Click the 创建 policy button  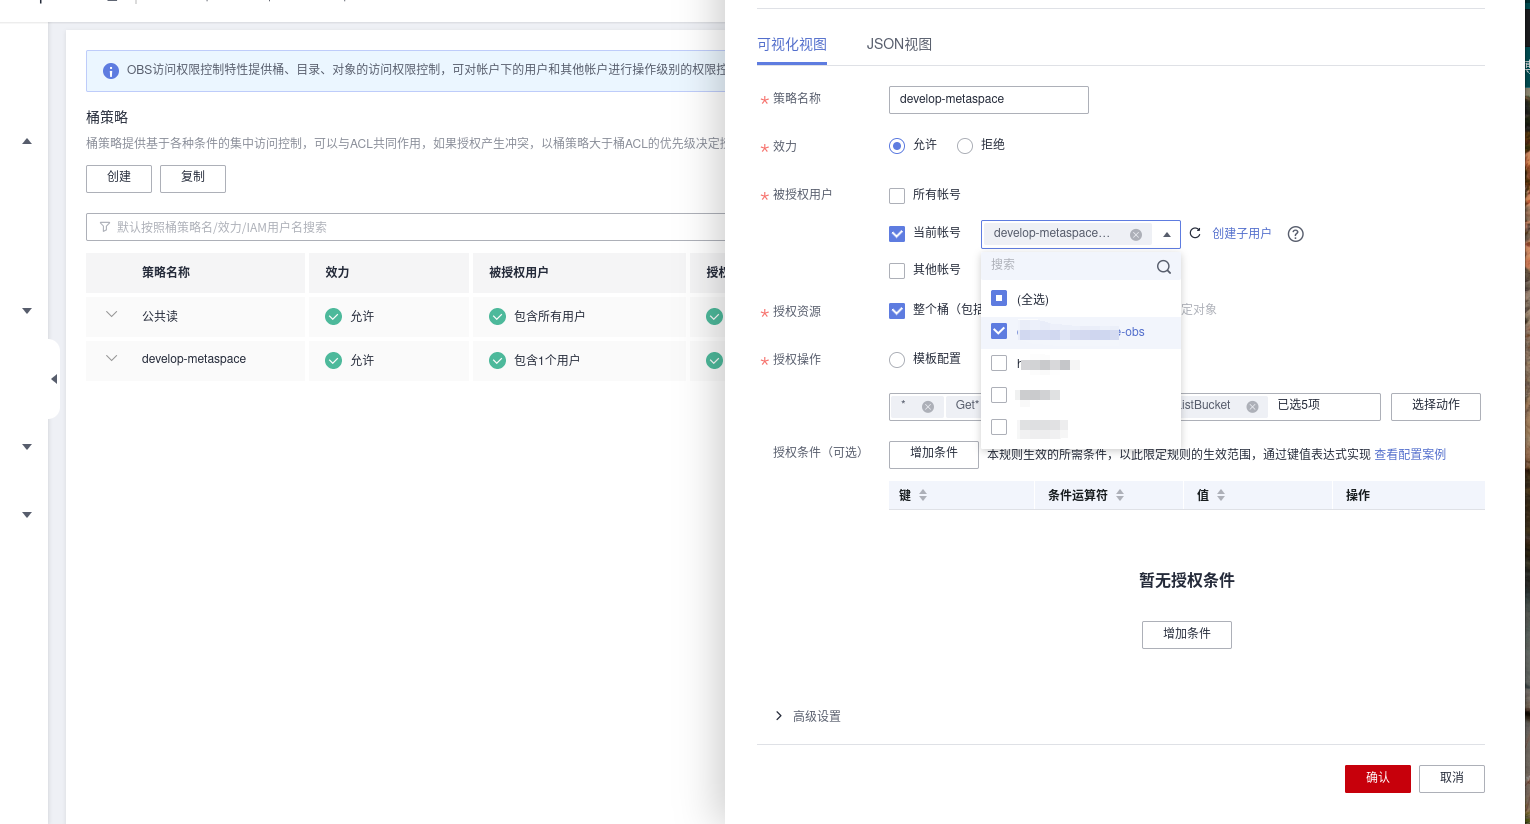point(119,178)
